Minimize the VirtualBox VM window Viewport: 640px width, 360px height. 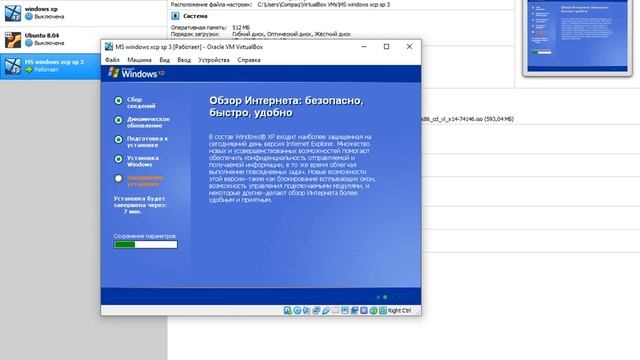[x=364, y=47]
